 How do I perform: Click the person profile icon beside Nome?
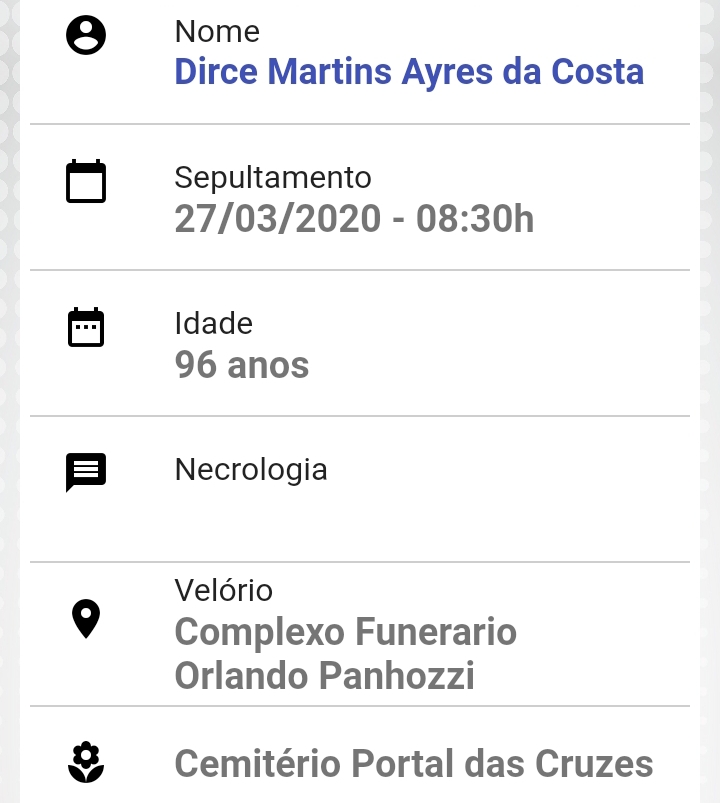tap(86, 35)
